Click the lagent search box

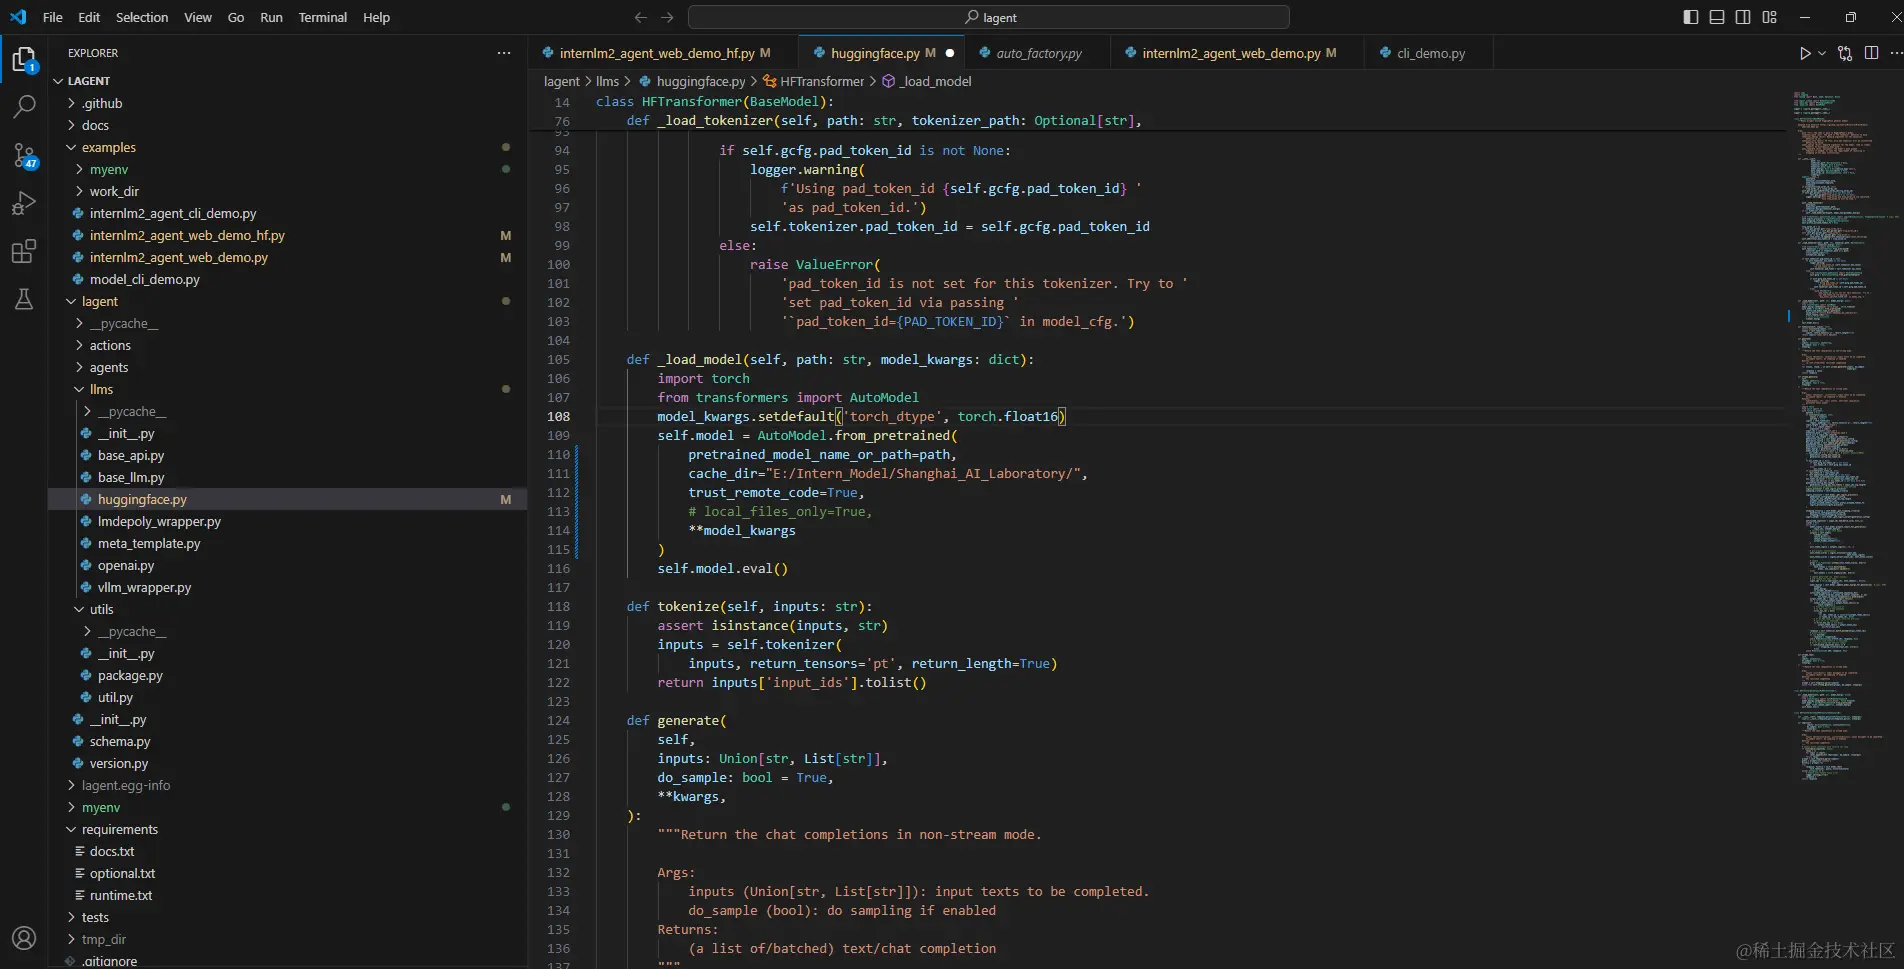[988, 17]
